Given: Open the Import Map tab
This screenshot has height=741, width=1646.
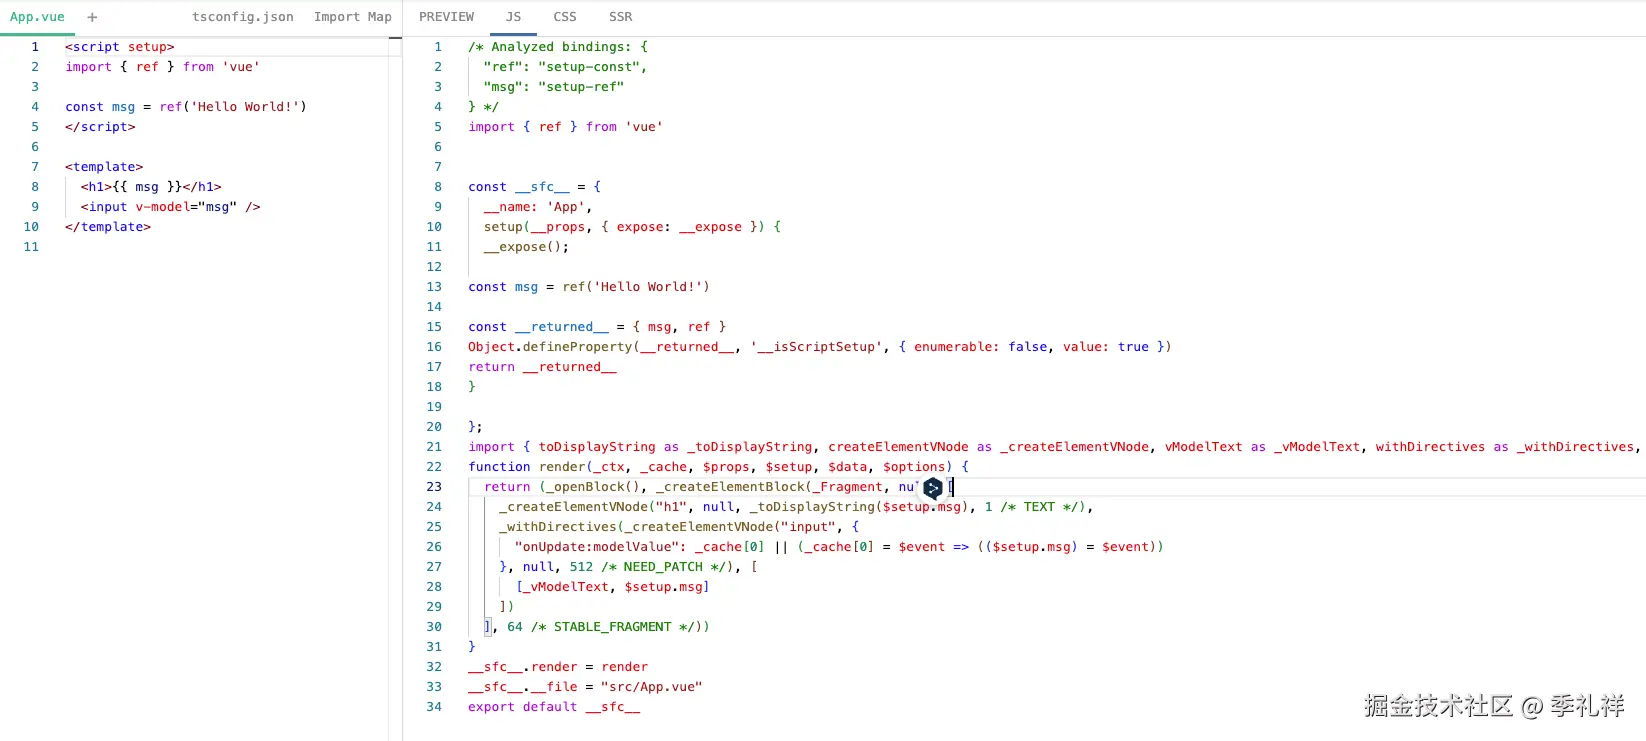Looking at the screenshot, I should [352, 17].
